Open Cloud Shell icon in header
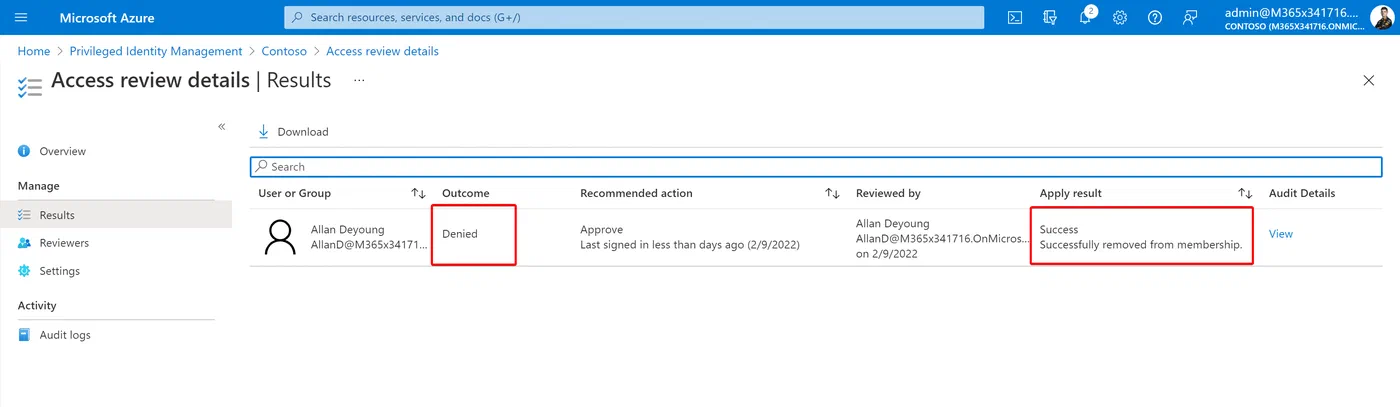Image resolution: width=1400 pixels, height=407 pixels. coord(1014,17)
